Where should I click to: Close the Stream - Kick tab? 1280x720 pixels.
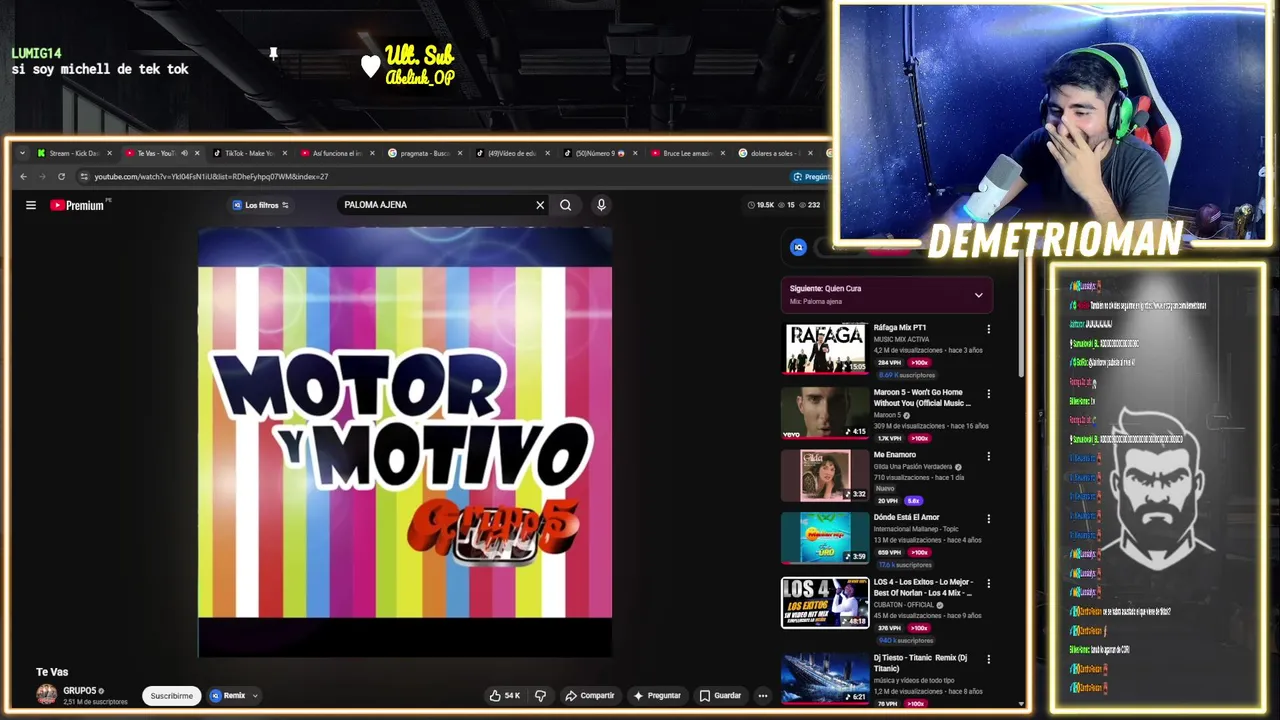point(109,153)
